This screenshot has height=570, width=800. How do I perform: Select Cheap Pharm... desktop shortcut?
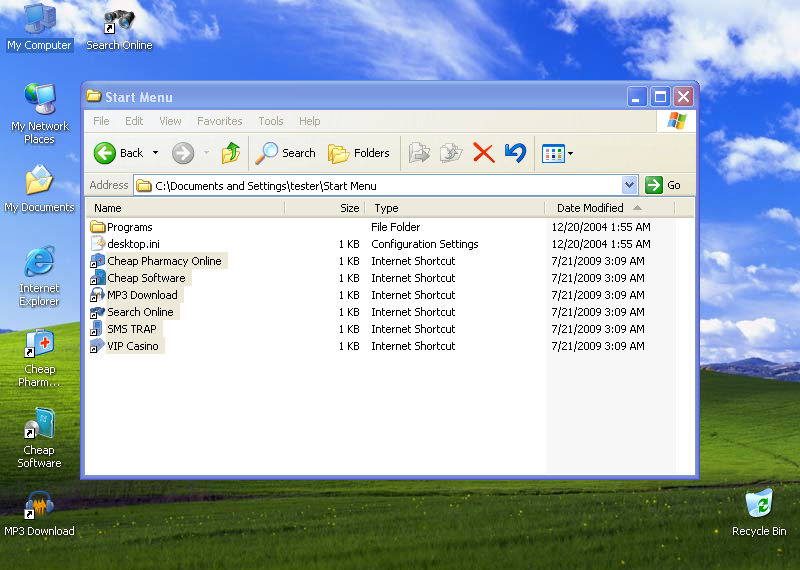pos(39,358)
